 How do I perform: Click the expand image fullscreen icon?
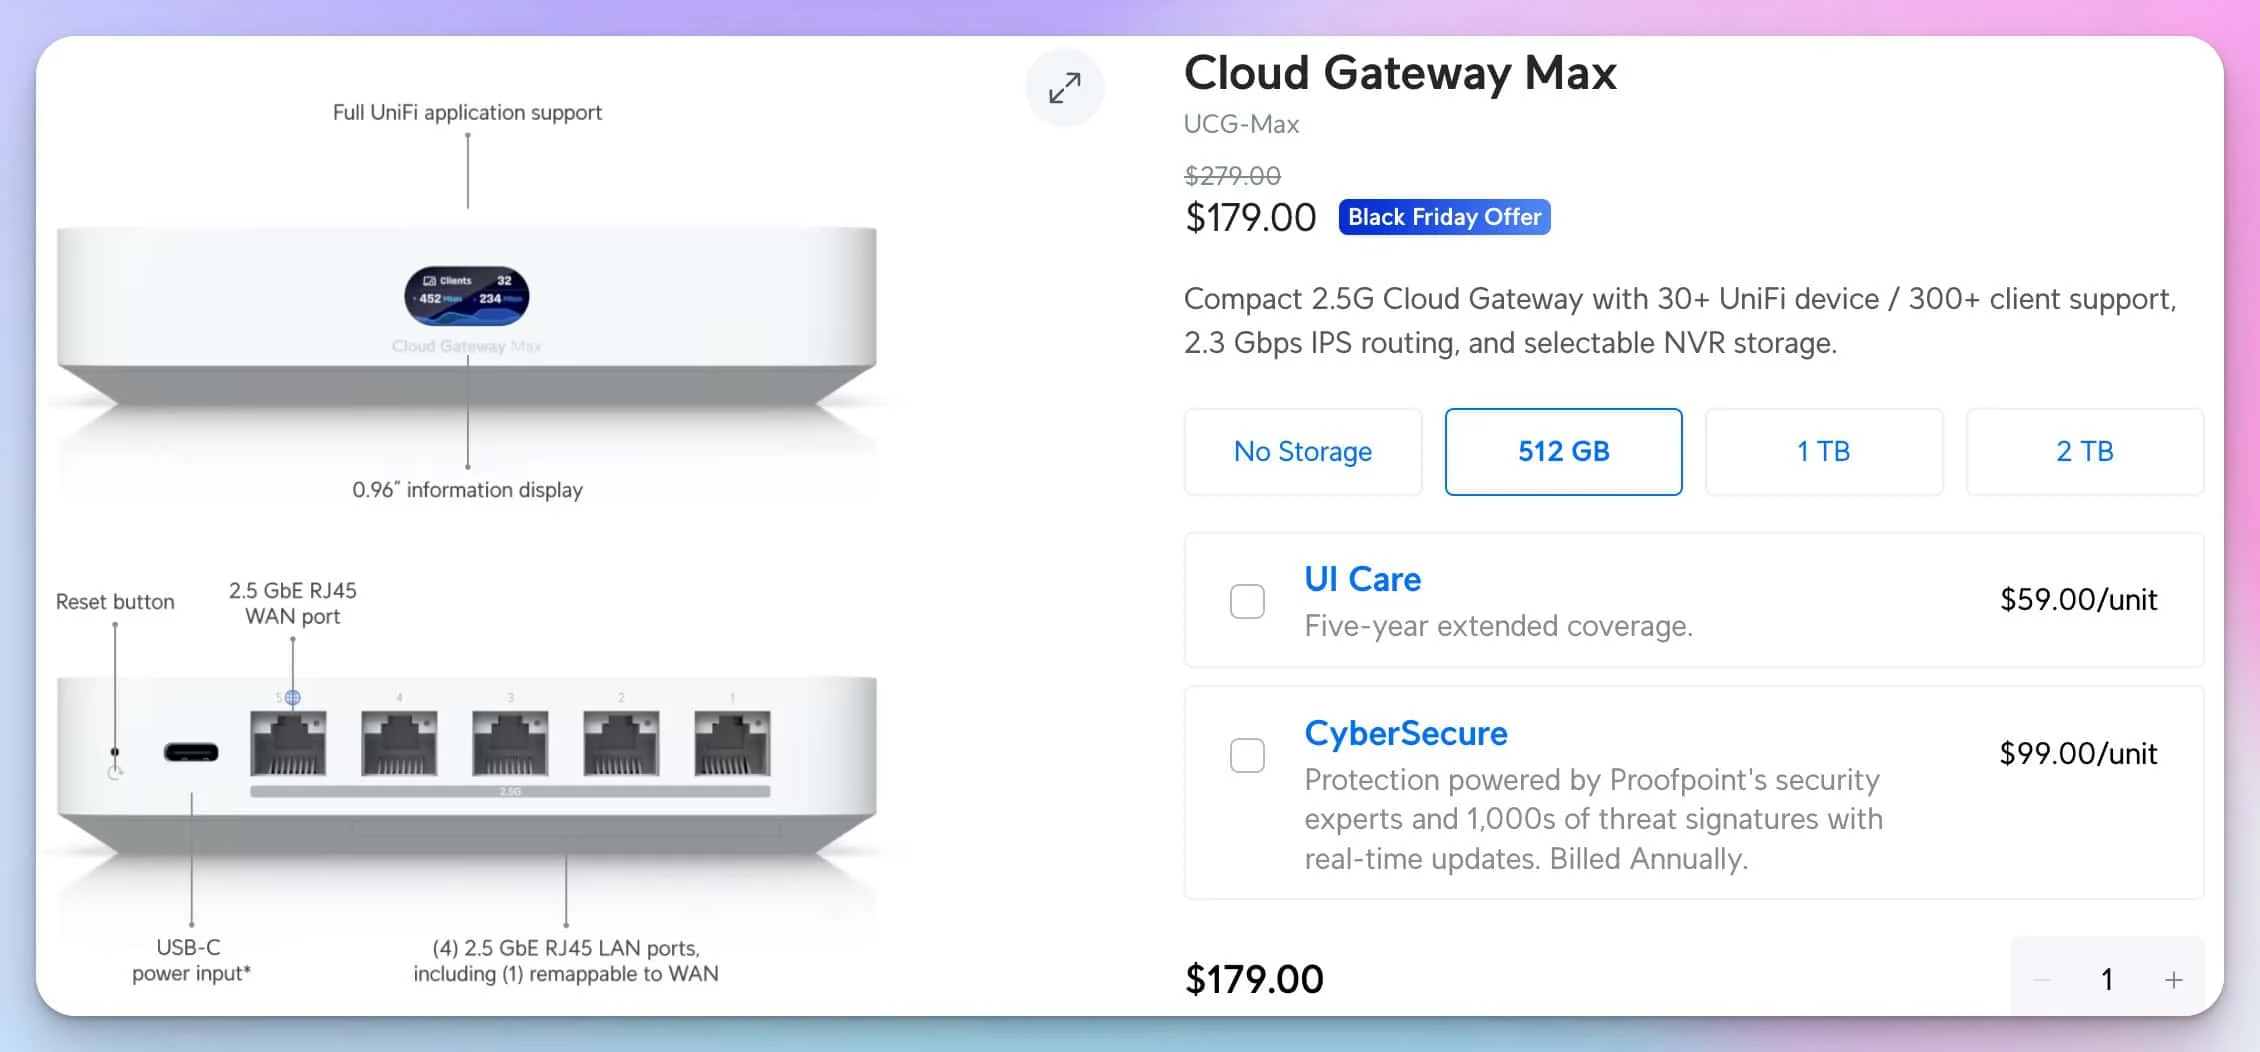pos(1064,87)
